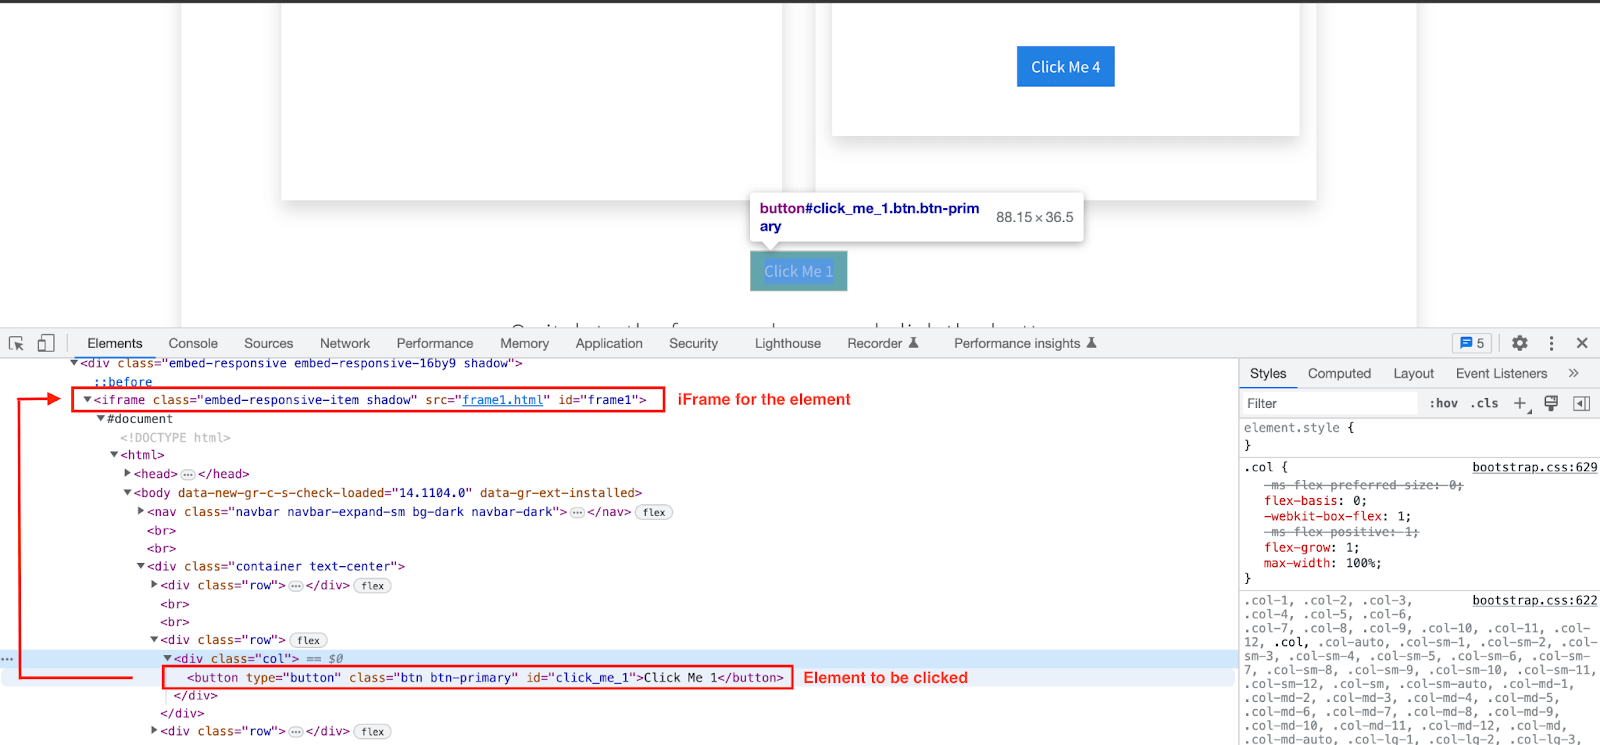Click the new style rule plus icon

[x=1520, y=403]
